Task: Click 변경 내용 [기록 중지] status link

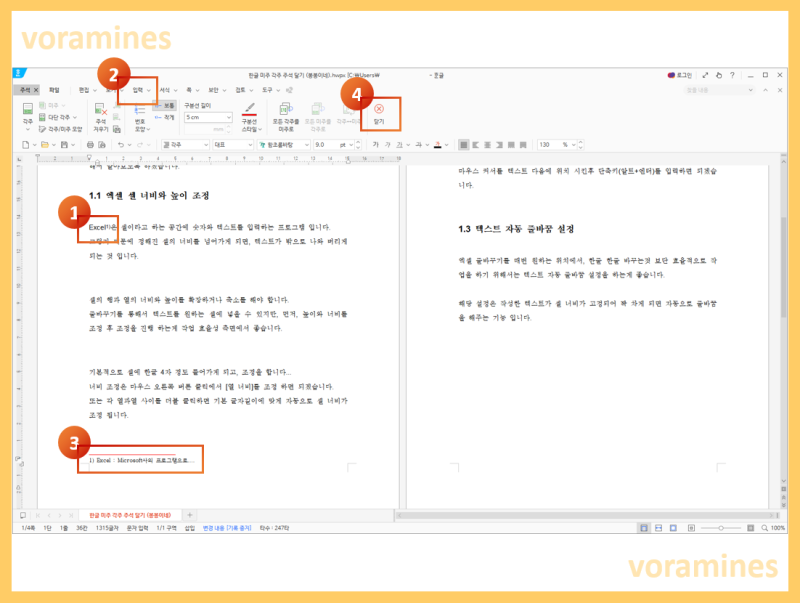Action: pyautogui.click(x=227, y=528)
